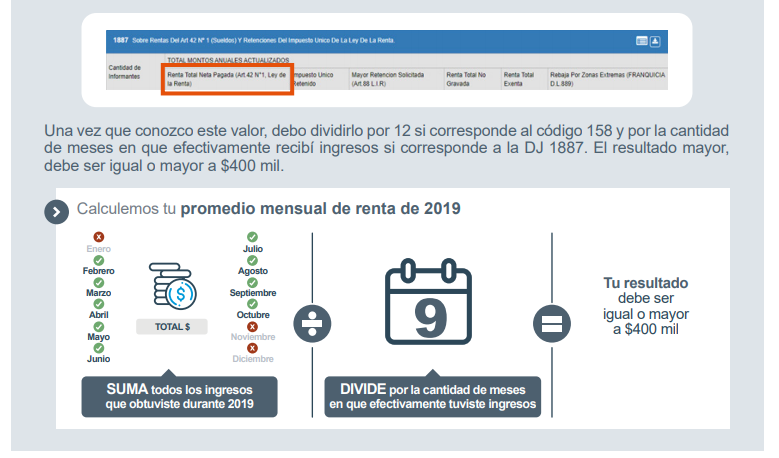Viewport: 779px width, 458px height.
Task: Select 'Rebaja Por Zonas Extremas' column header
Action: (x=607, y=79)
